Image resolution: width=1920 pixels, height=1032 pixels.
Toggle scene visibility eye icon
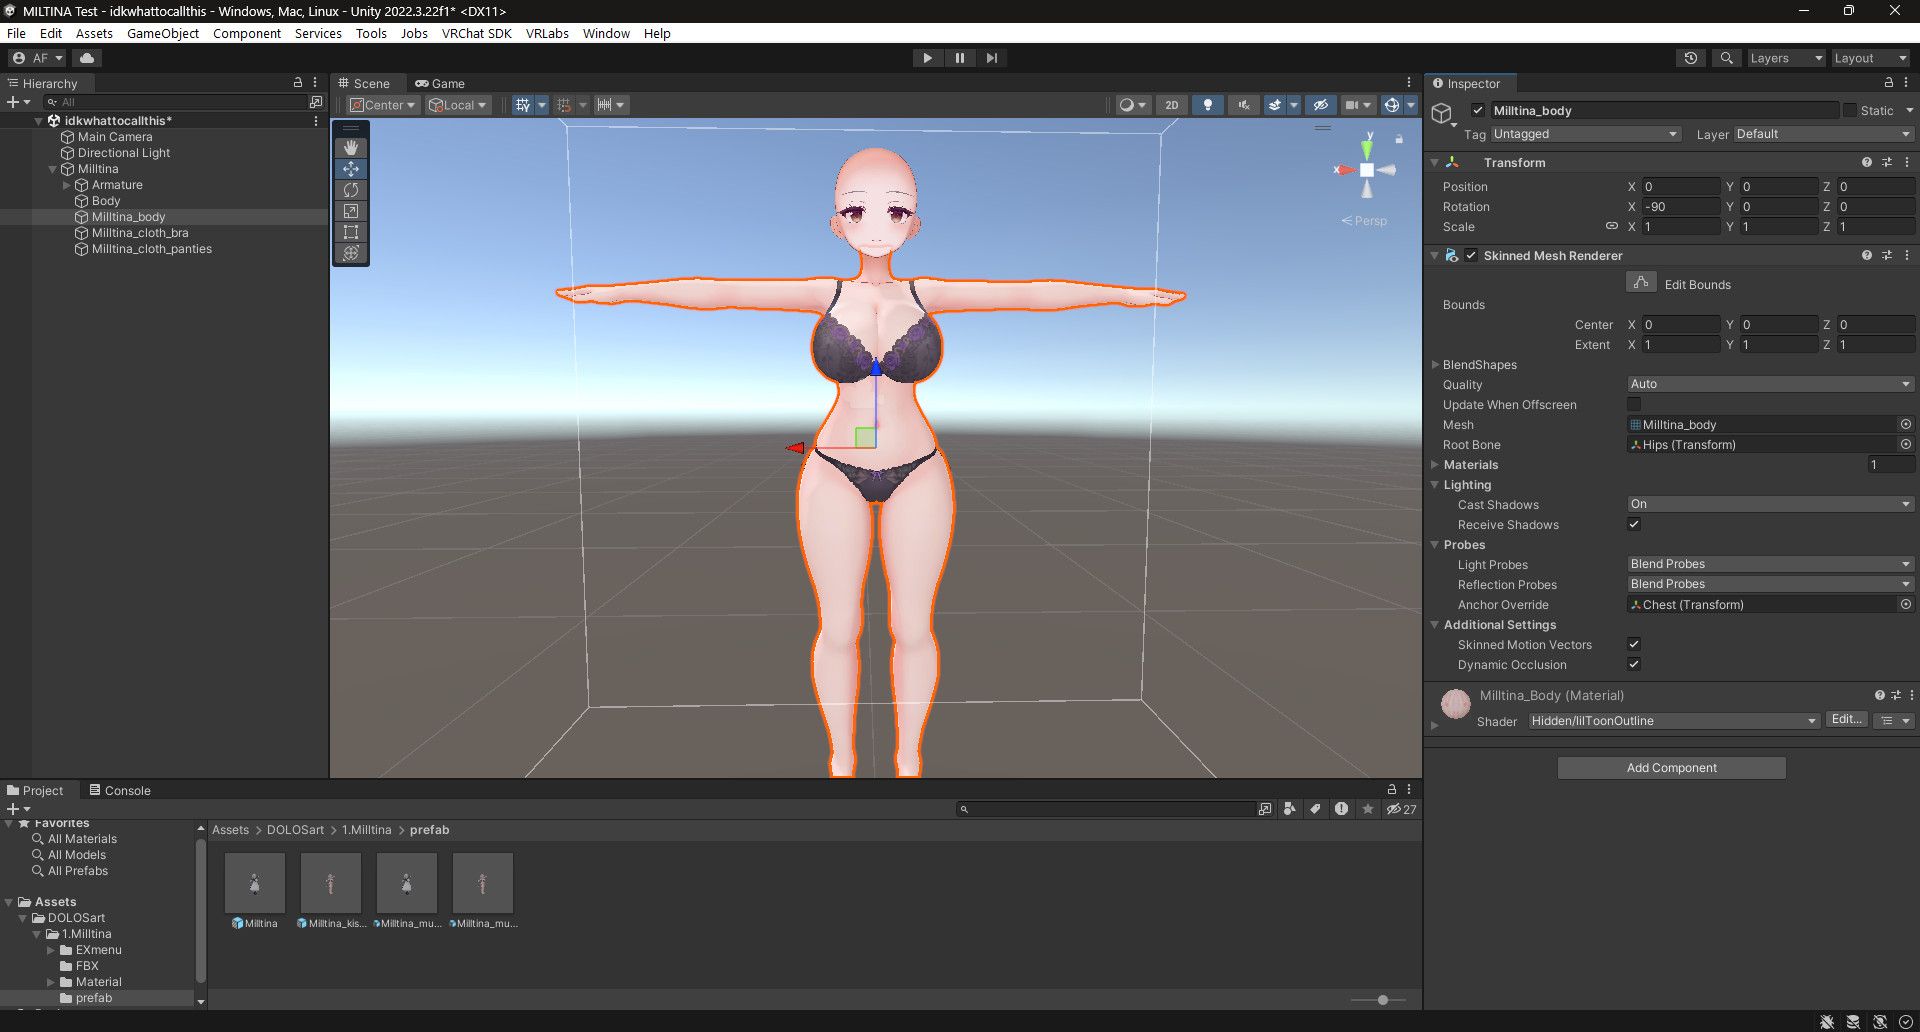pyautogui.click(x=1321, y=105)
